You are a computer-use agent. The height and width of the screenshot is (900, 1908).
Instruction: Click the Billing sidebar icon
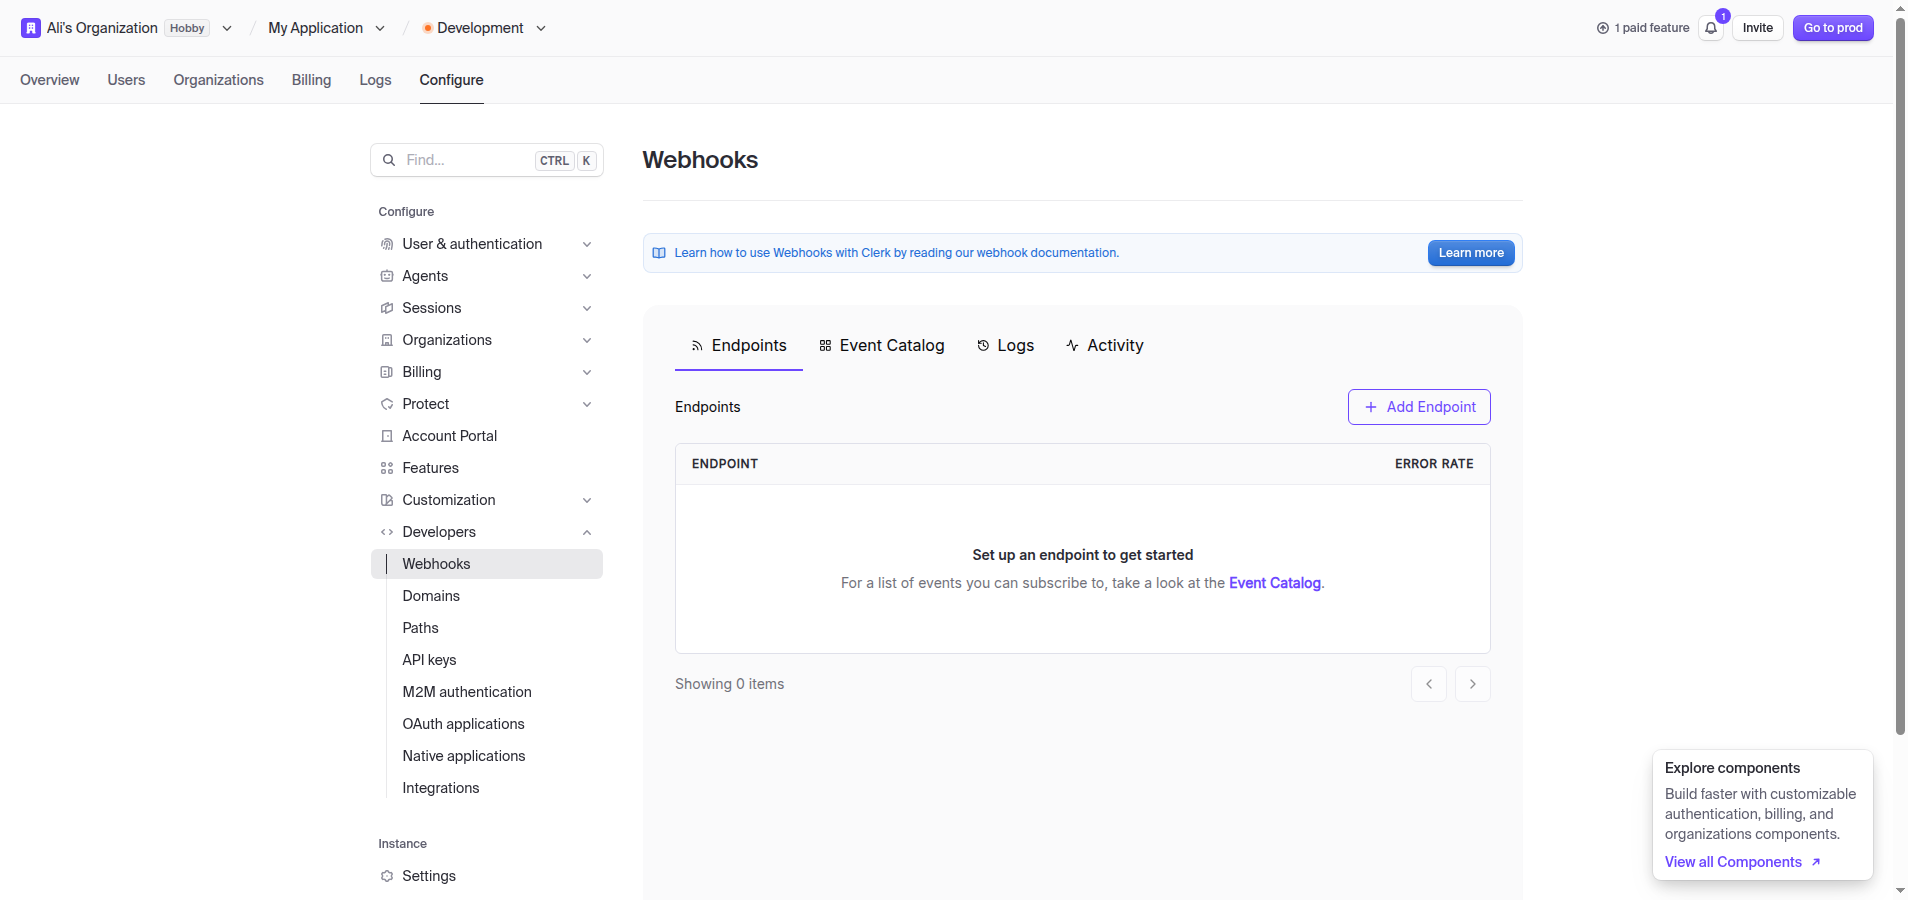click(x=387, y=372)
